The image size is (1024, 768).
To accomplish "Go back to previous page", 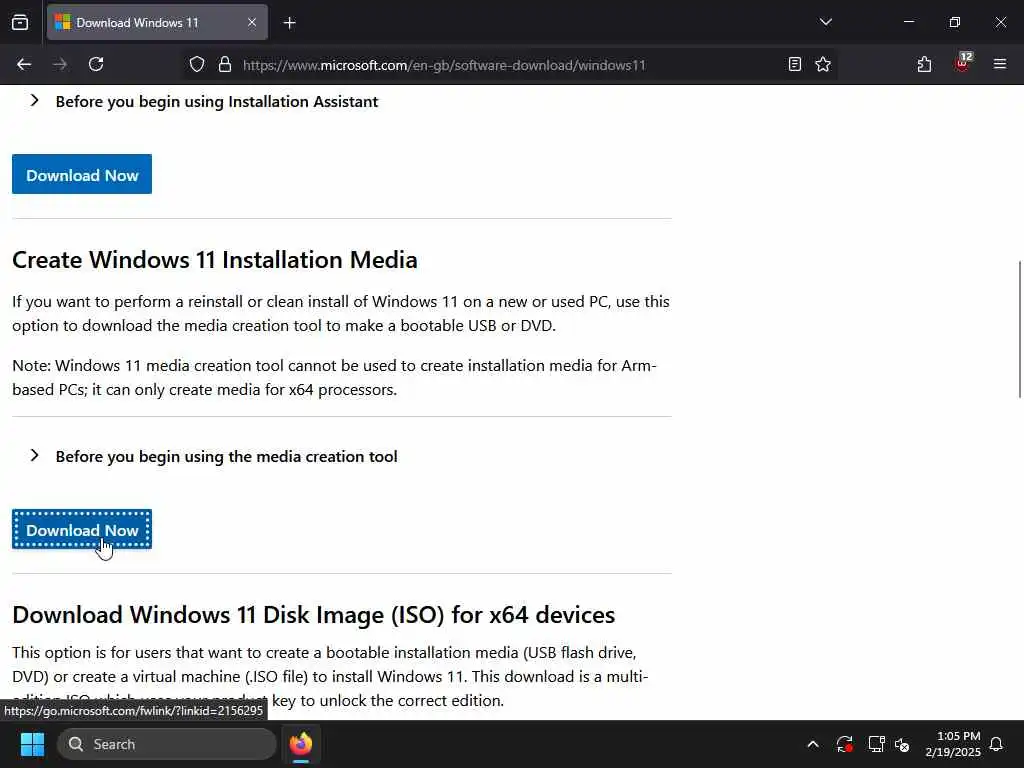I will [x=24, y=65].
